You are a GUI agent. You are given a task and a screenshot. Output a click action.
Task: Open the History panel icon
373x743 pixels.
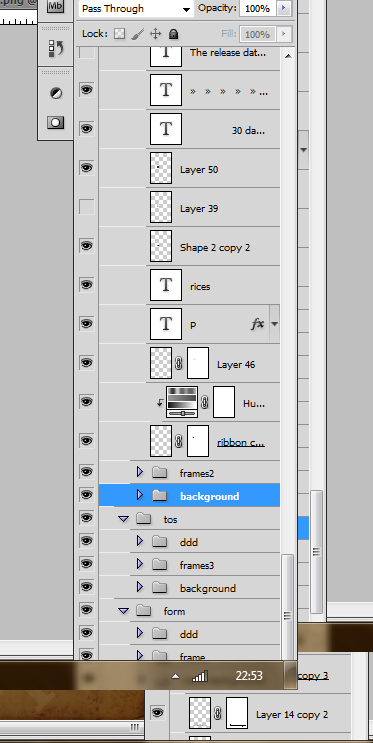pos(56,47)
